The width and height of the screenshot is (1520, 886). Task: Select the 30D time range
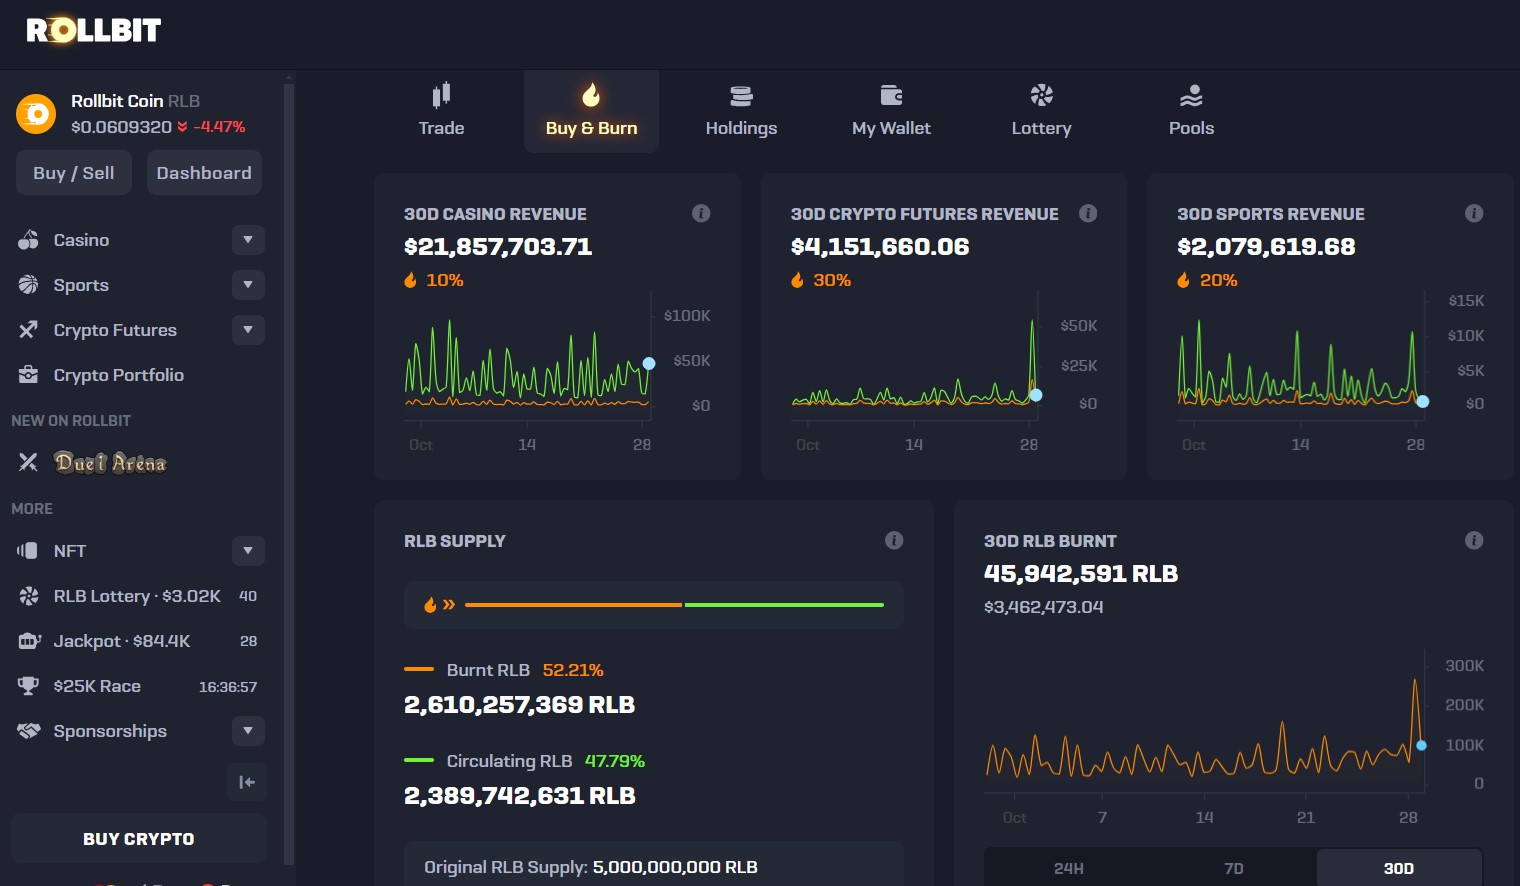coord(1399,868)
